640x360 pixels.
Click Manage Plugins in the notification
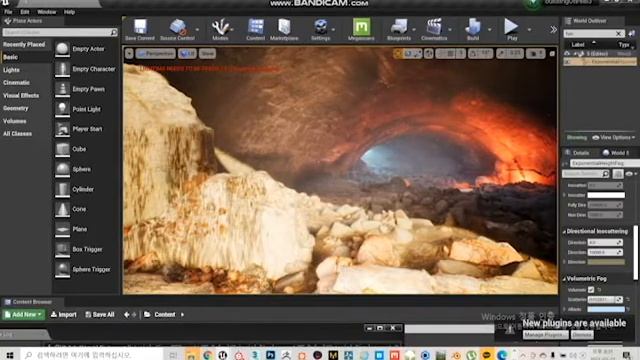click(x=545, y=335)
